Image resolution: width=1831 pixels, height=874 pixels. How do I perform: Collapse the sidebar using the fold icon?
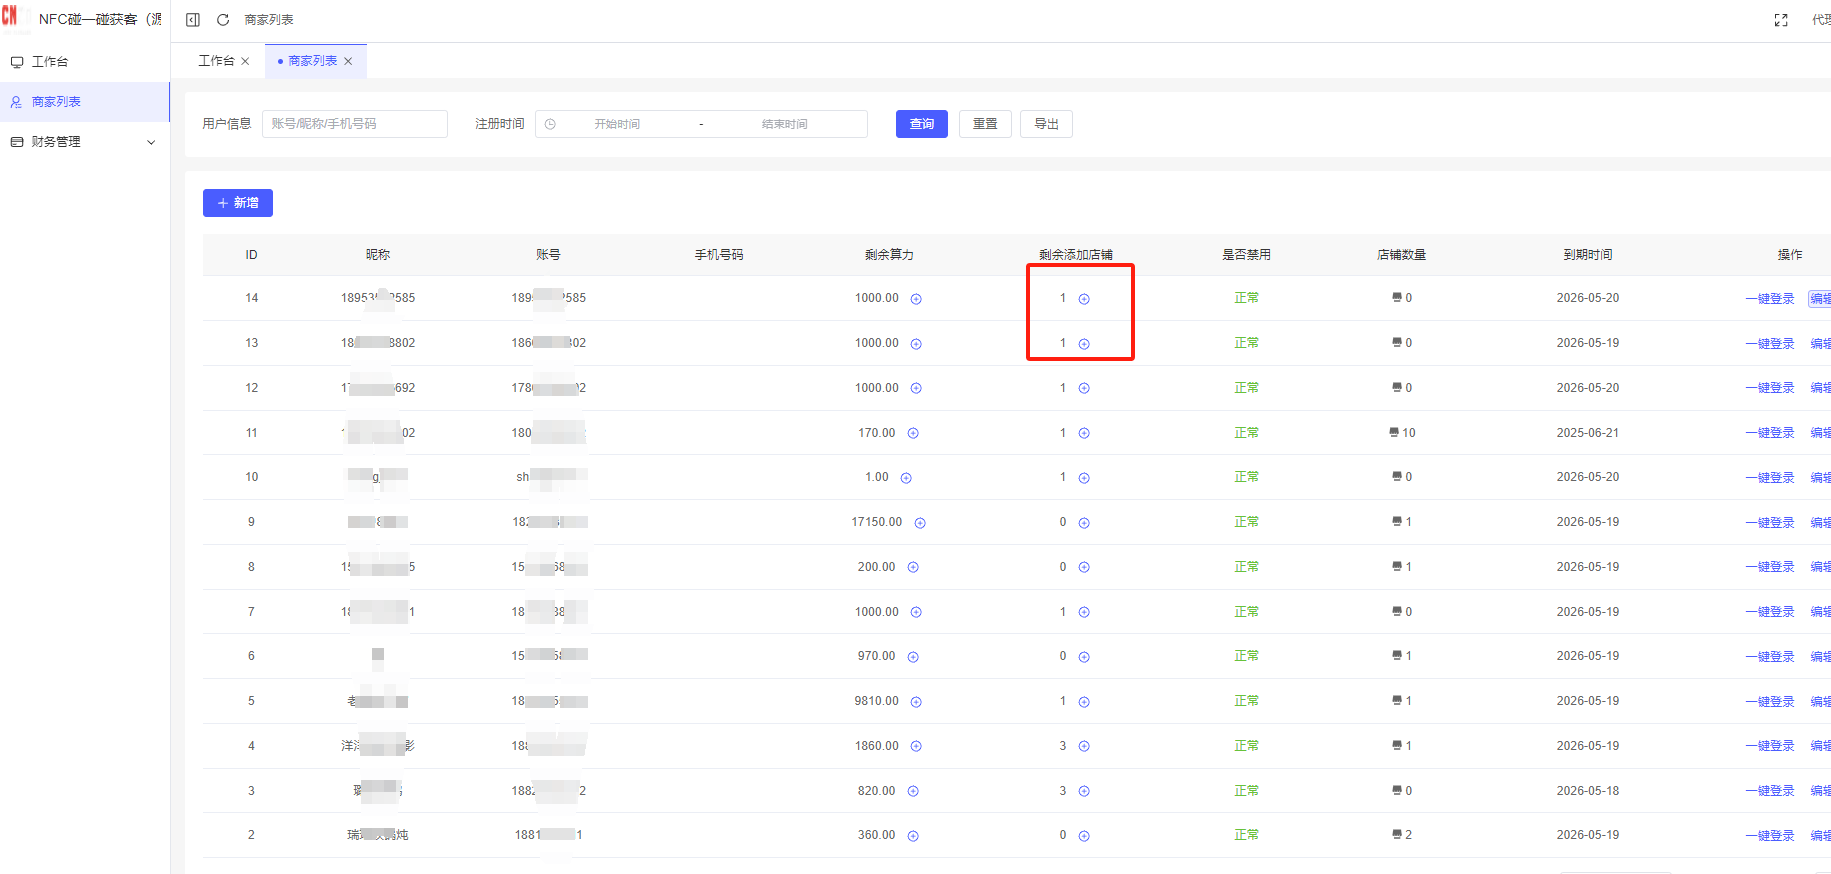click(193, 20)
